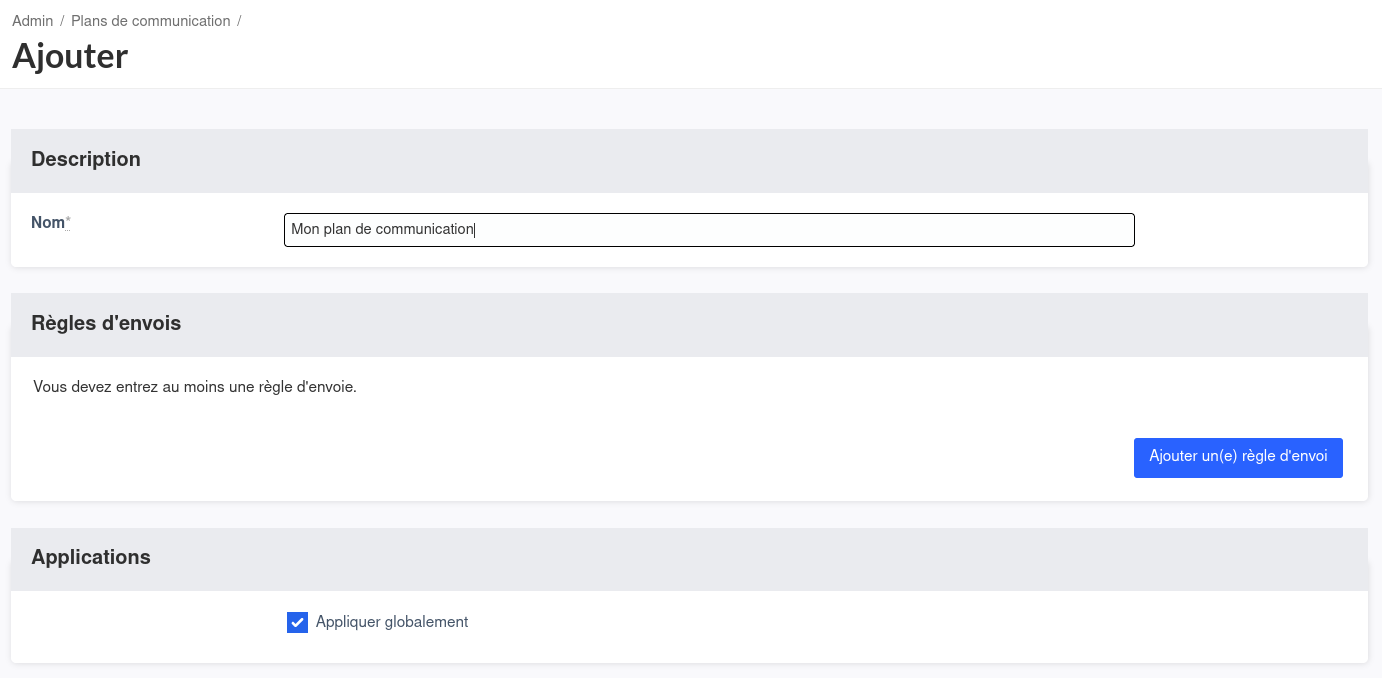
Task: Click the blue check mark icon
Action: pyautogui.click(x=297, y=623)
